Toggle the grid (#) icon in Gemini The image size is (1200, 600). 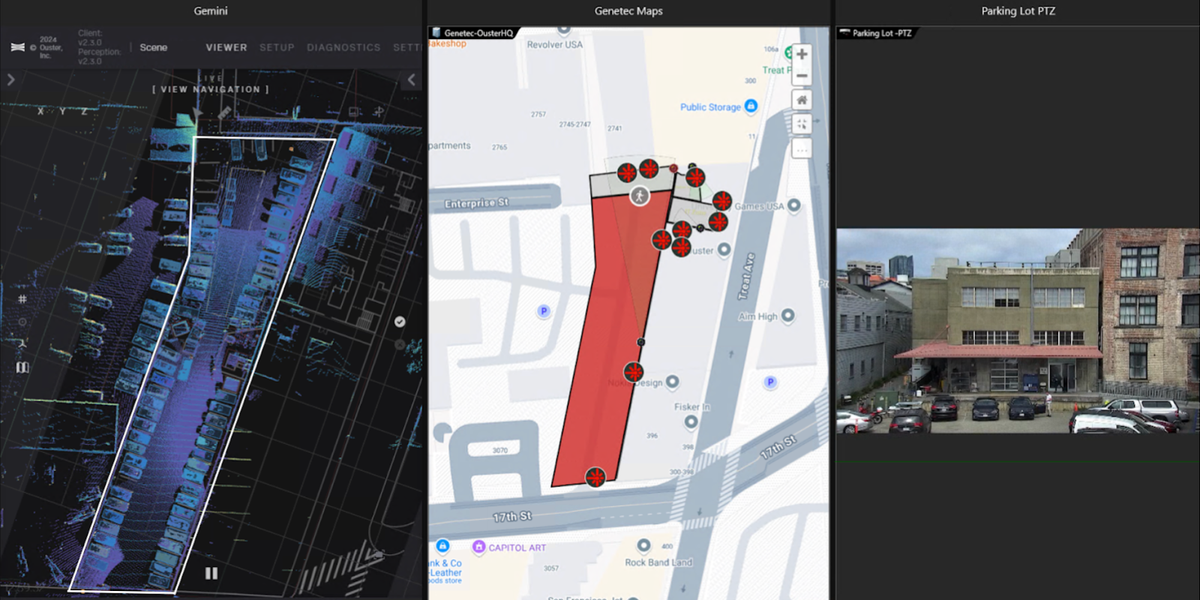(x=22, y=299)
